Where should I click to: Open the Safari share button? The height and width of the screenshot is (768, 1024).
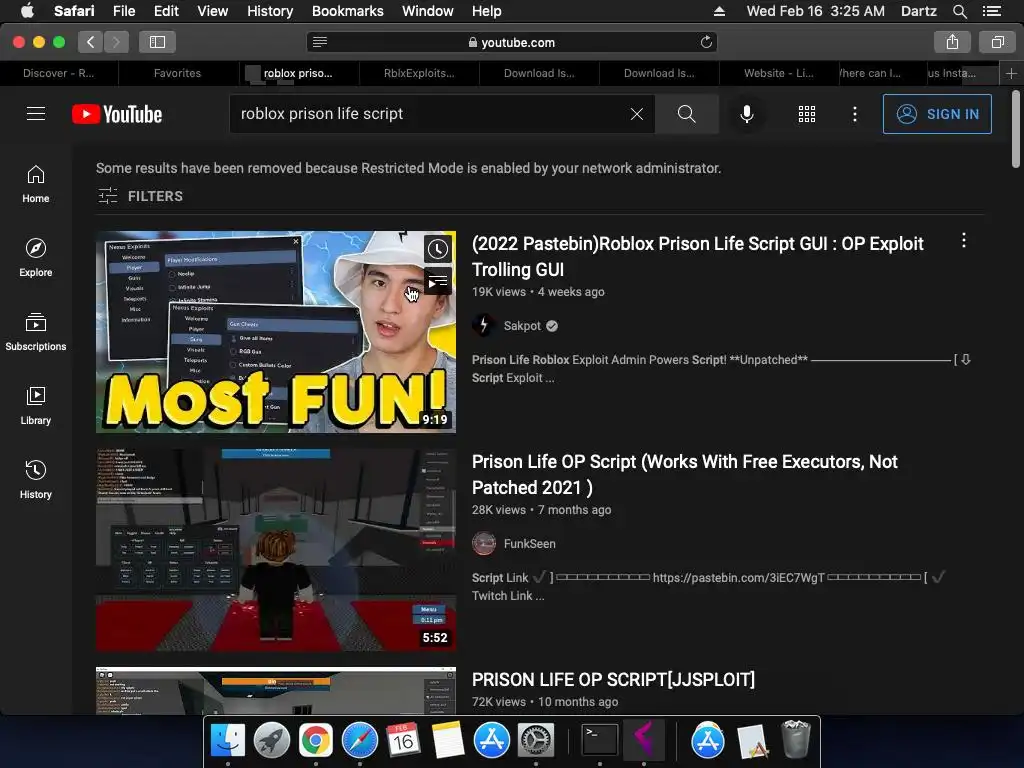952,42
